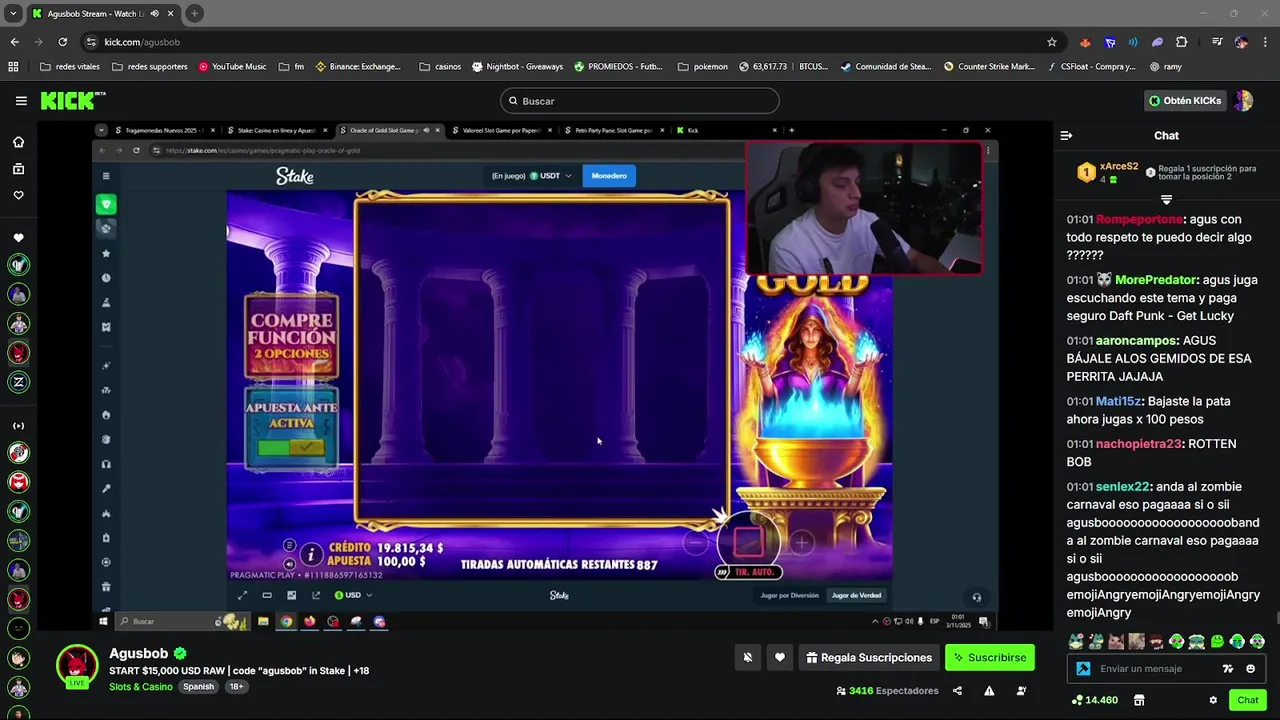The width and height of the screenshot is (1280, 720).
Task: Open the Kick hamburger menu
Action: pos(21,101)
